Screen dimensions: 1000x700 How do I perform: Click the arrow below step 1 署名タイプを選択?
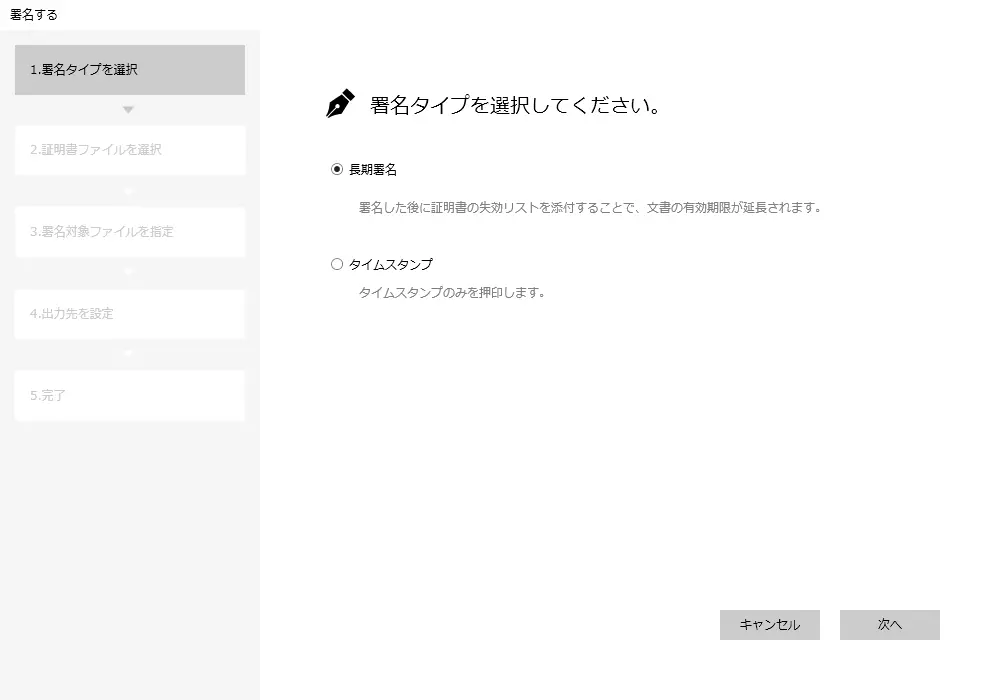[x=128, y=109]
